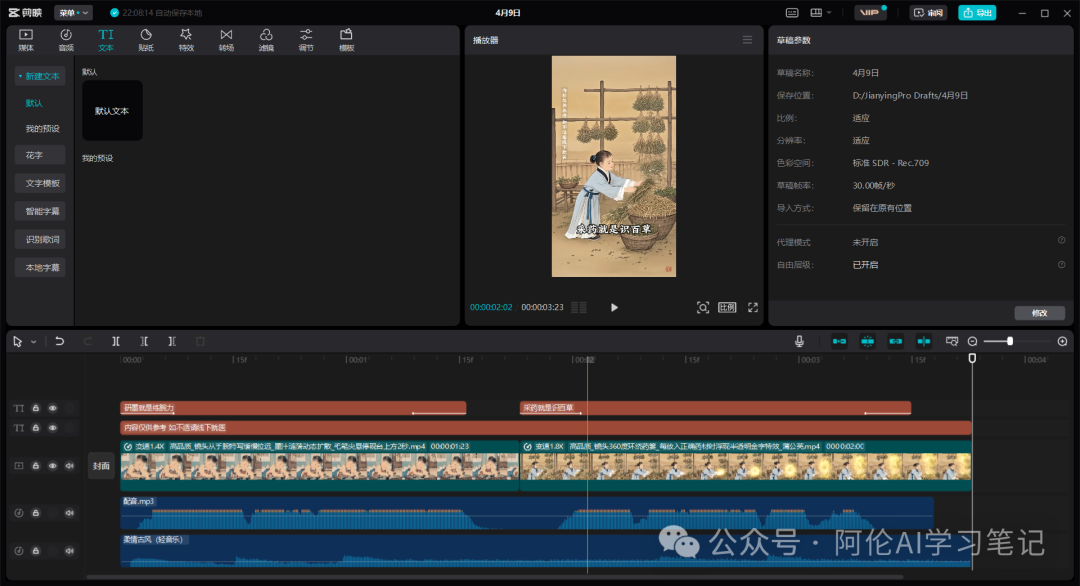Image resolution: width=1080 pixels, height=586 pixels.
Task: Click the layout icon in the title bar
Action: point(816,12)
